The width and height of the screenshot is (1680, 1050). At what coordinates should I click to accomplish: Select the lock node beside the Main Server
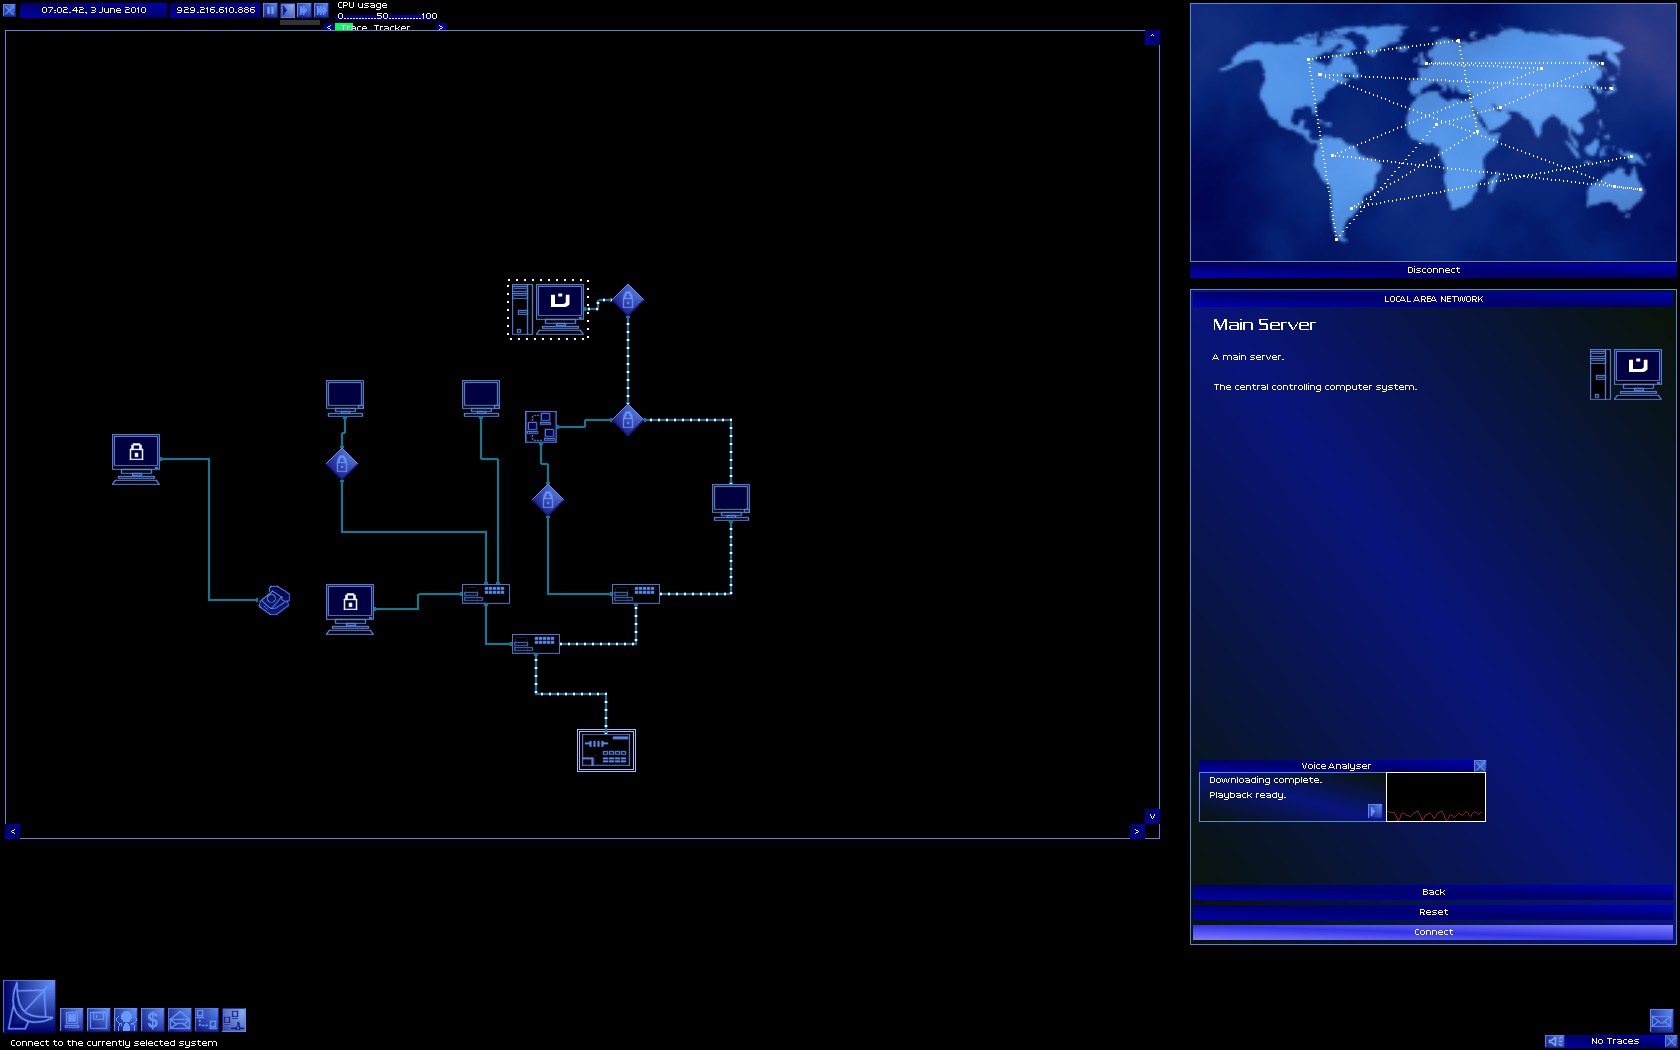[x=628, y=300]
